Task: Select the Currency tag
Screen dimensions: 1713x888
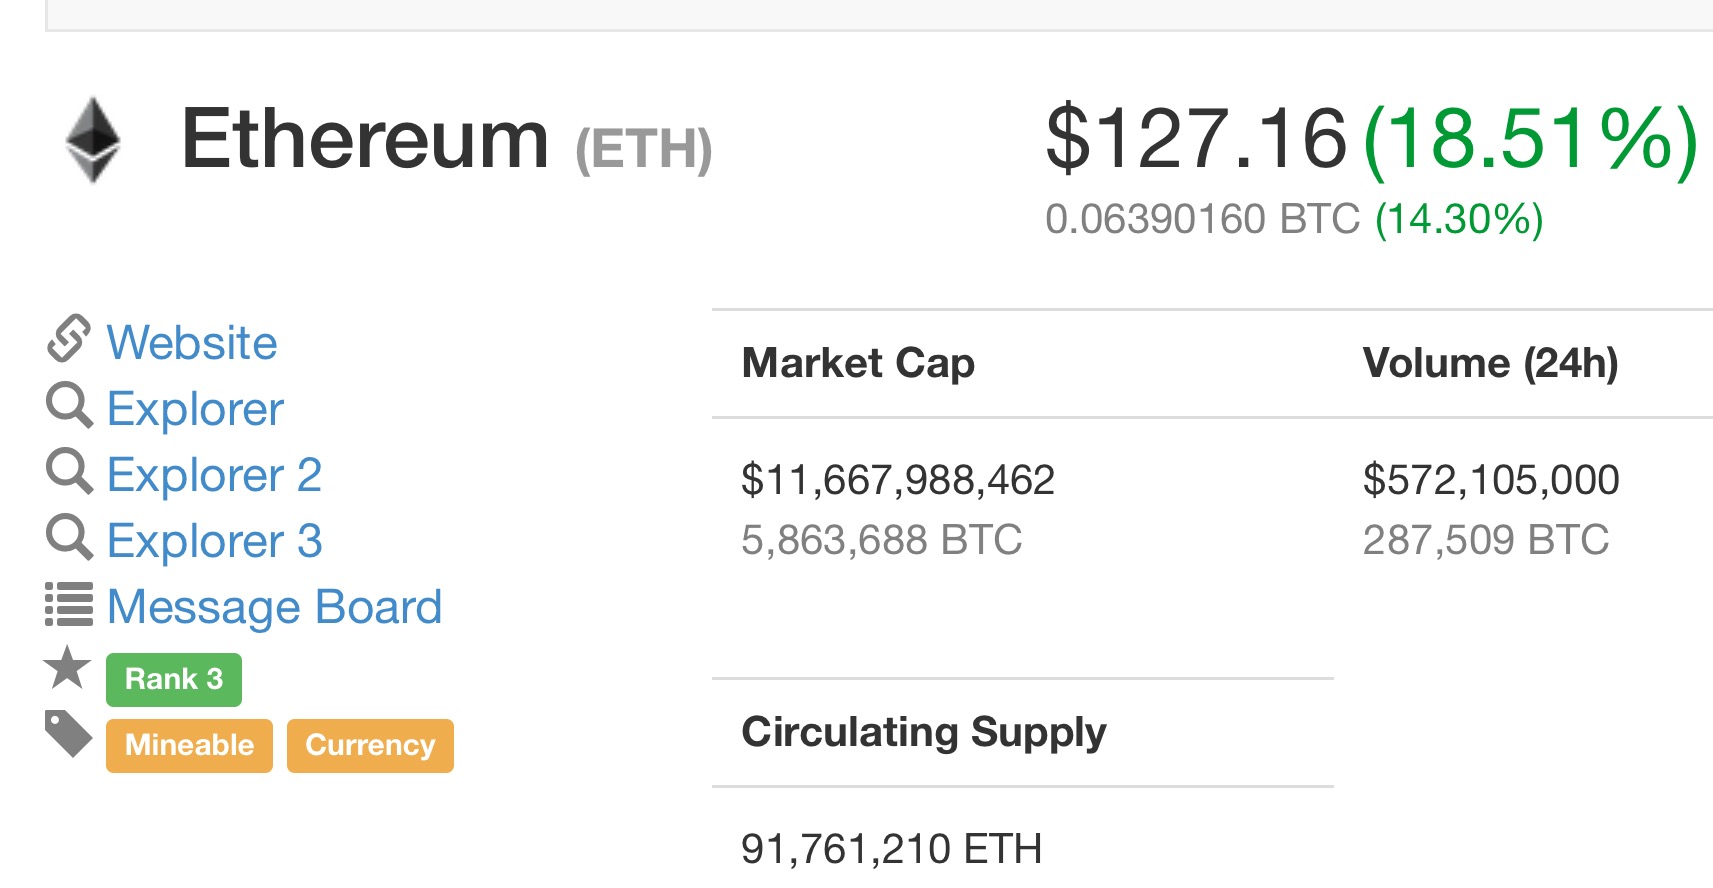Action: 370,746
